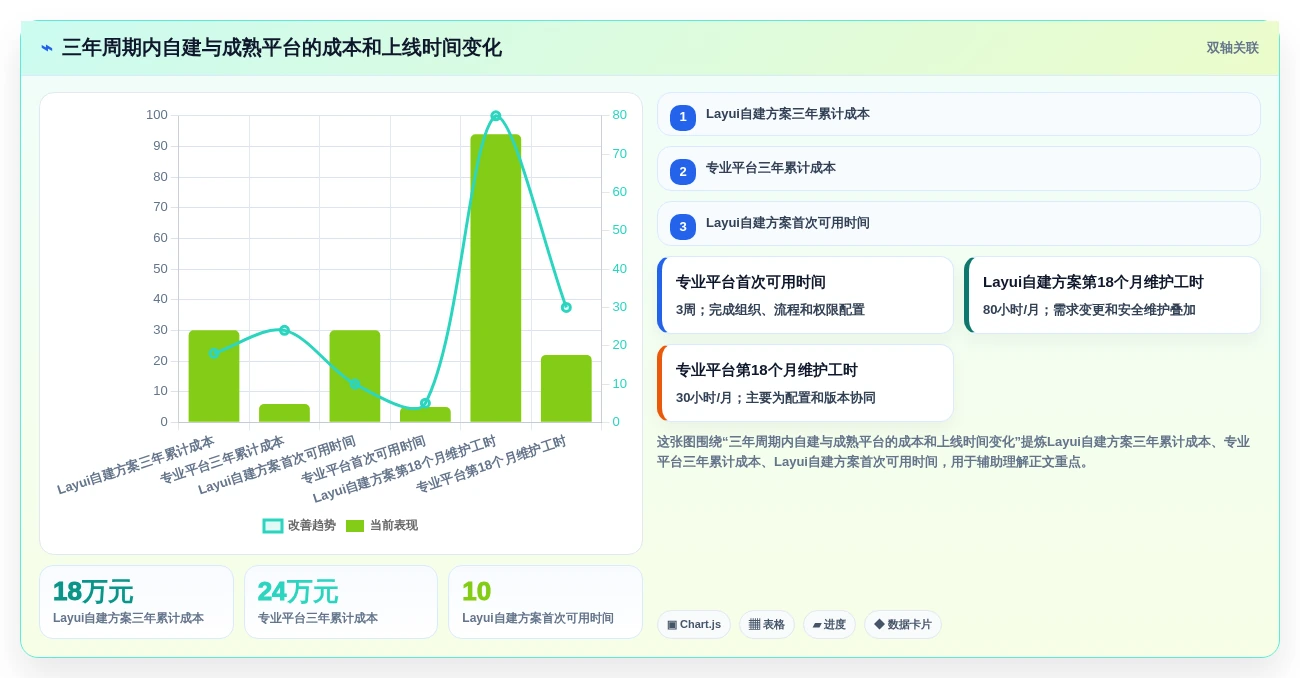Click the small bar for 专业平台三年累计成本
This screenshot has width=1300, height=678.
click(284, 413)
